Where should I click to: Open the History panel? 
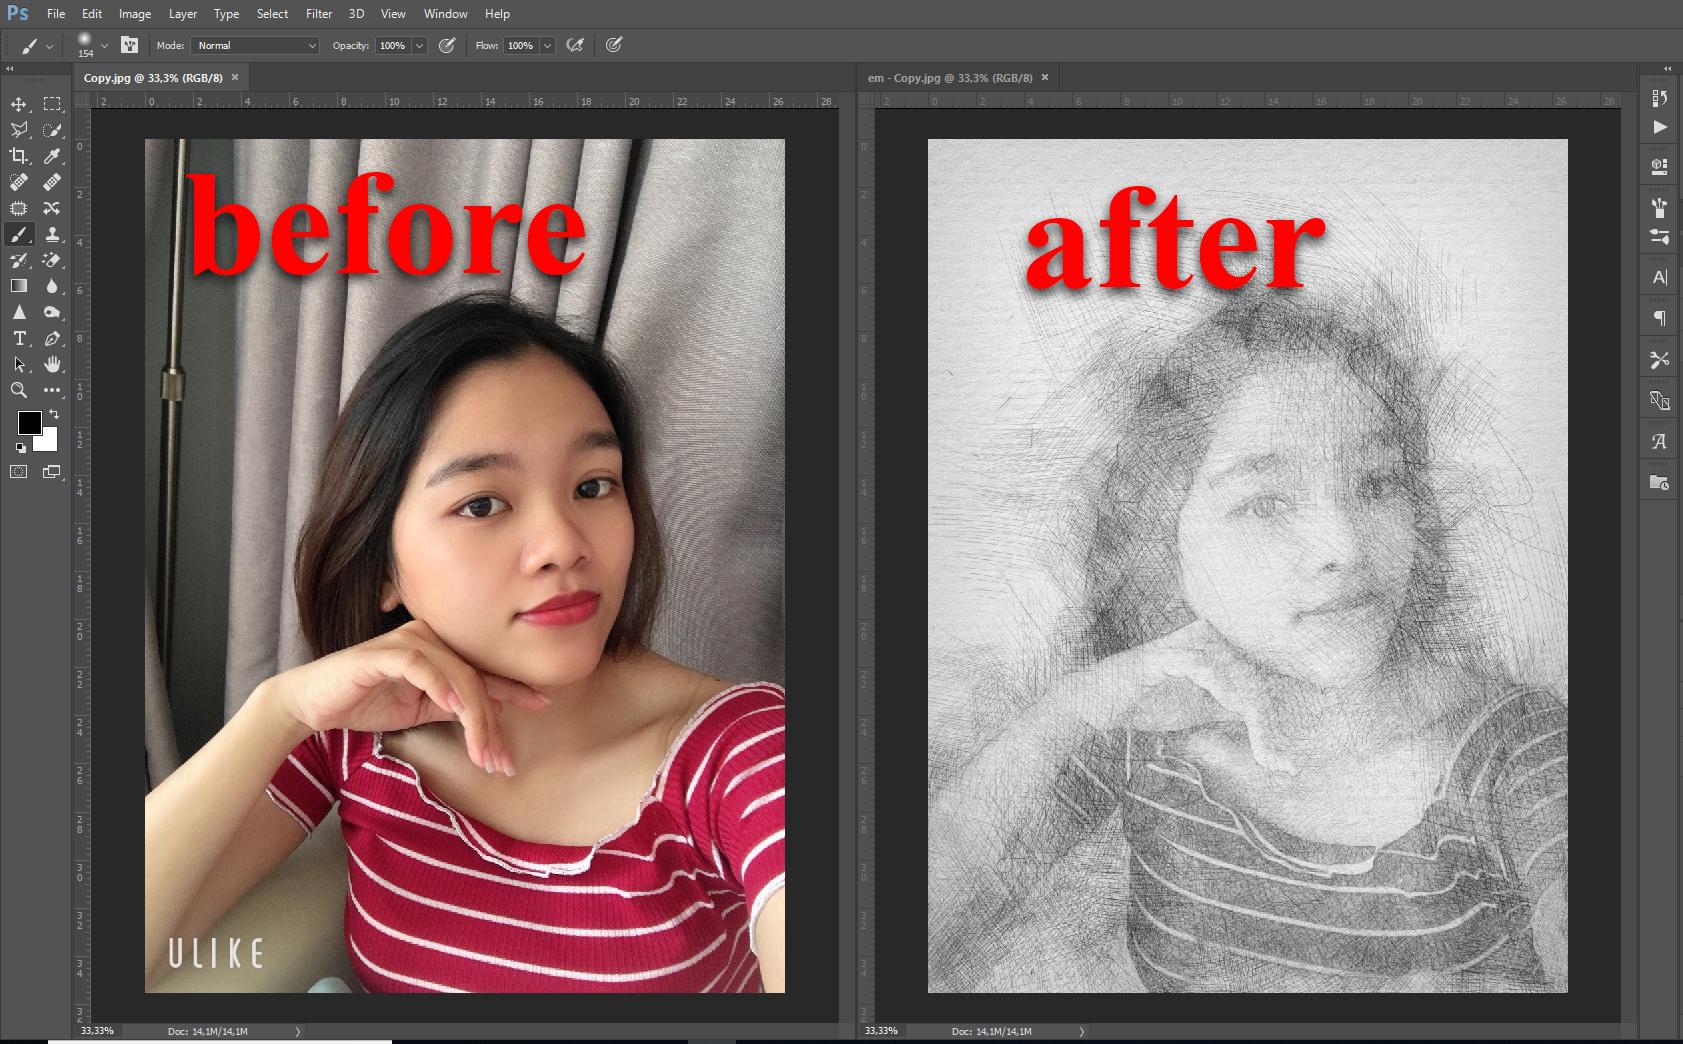1659,99
